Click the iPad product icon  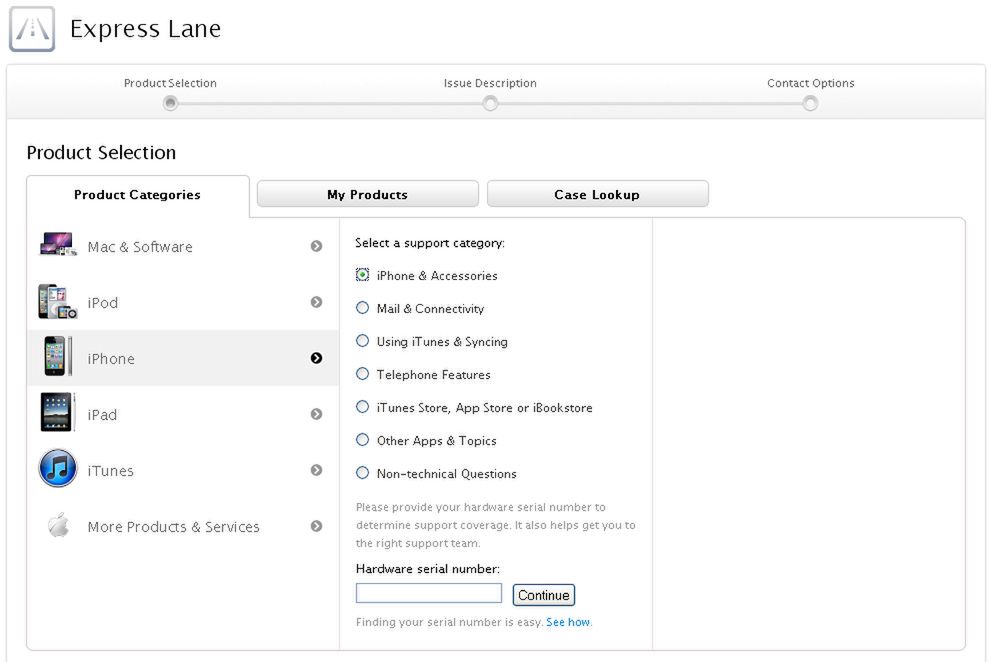[x=56, y=413]
